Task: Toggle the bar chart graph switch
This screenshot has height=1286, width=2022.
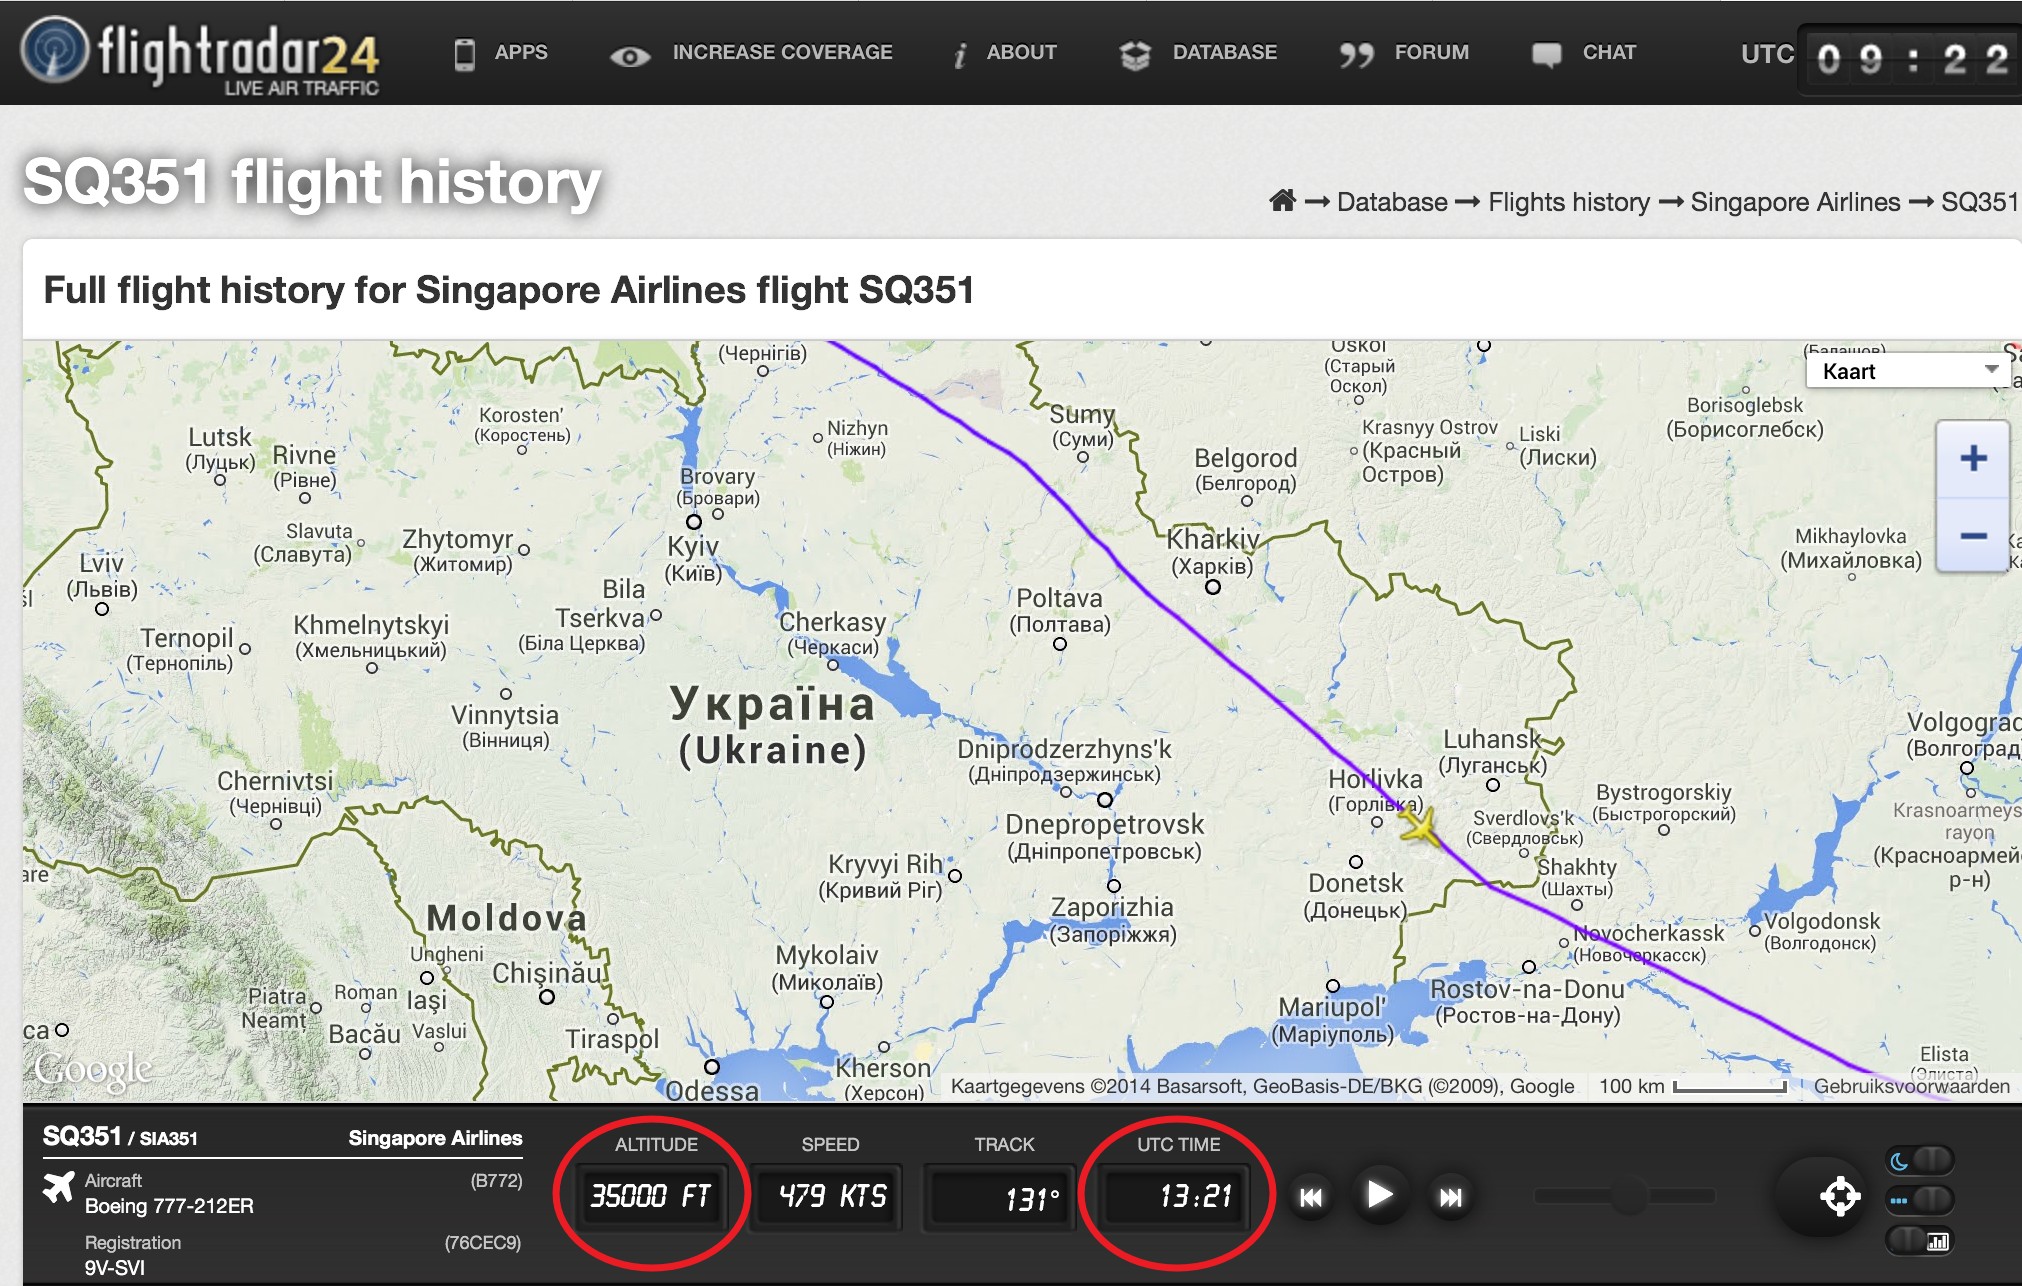Action: click(1920, 1241)
